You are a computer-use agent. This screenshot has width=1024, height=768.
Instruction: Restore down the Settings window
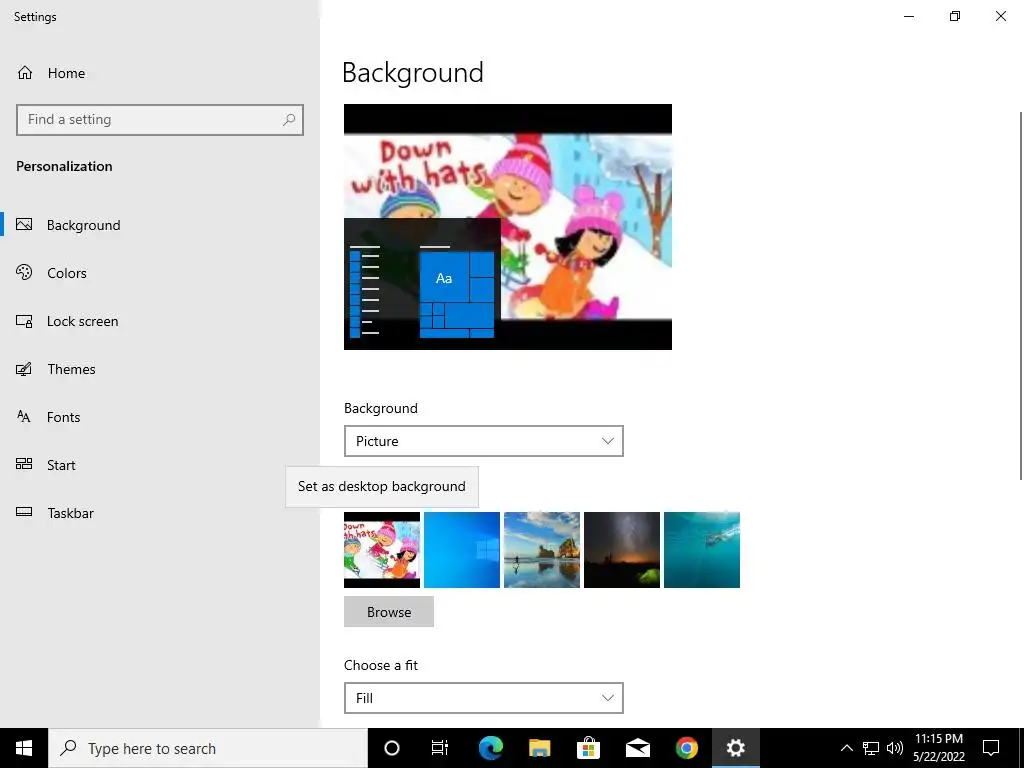click(955, 16)
